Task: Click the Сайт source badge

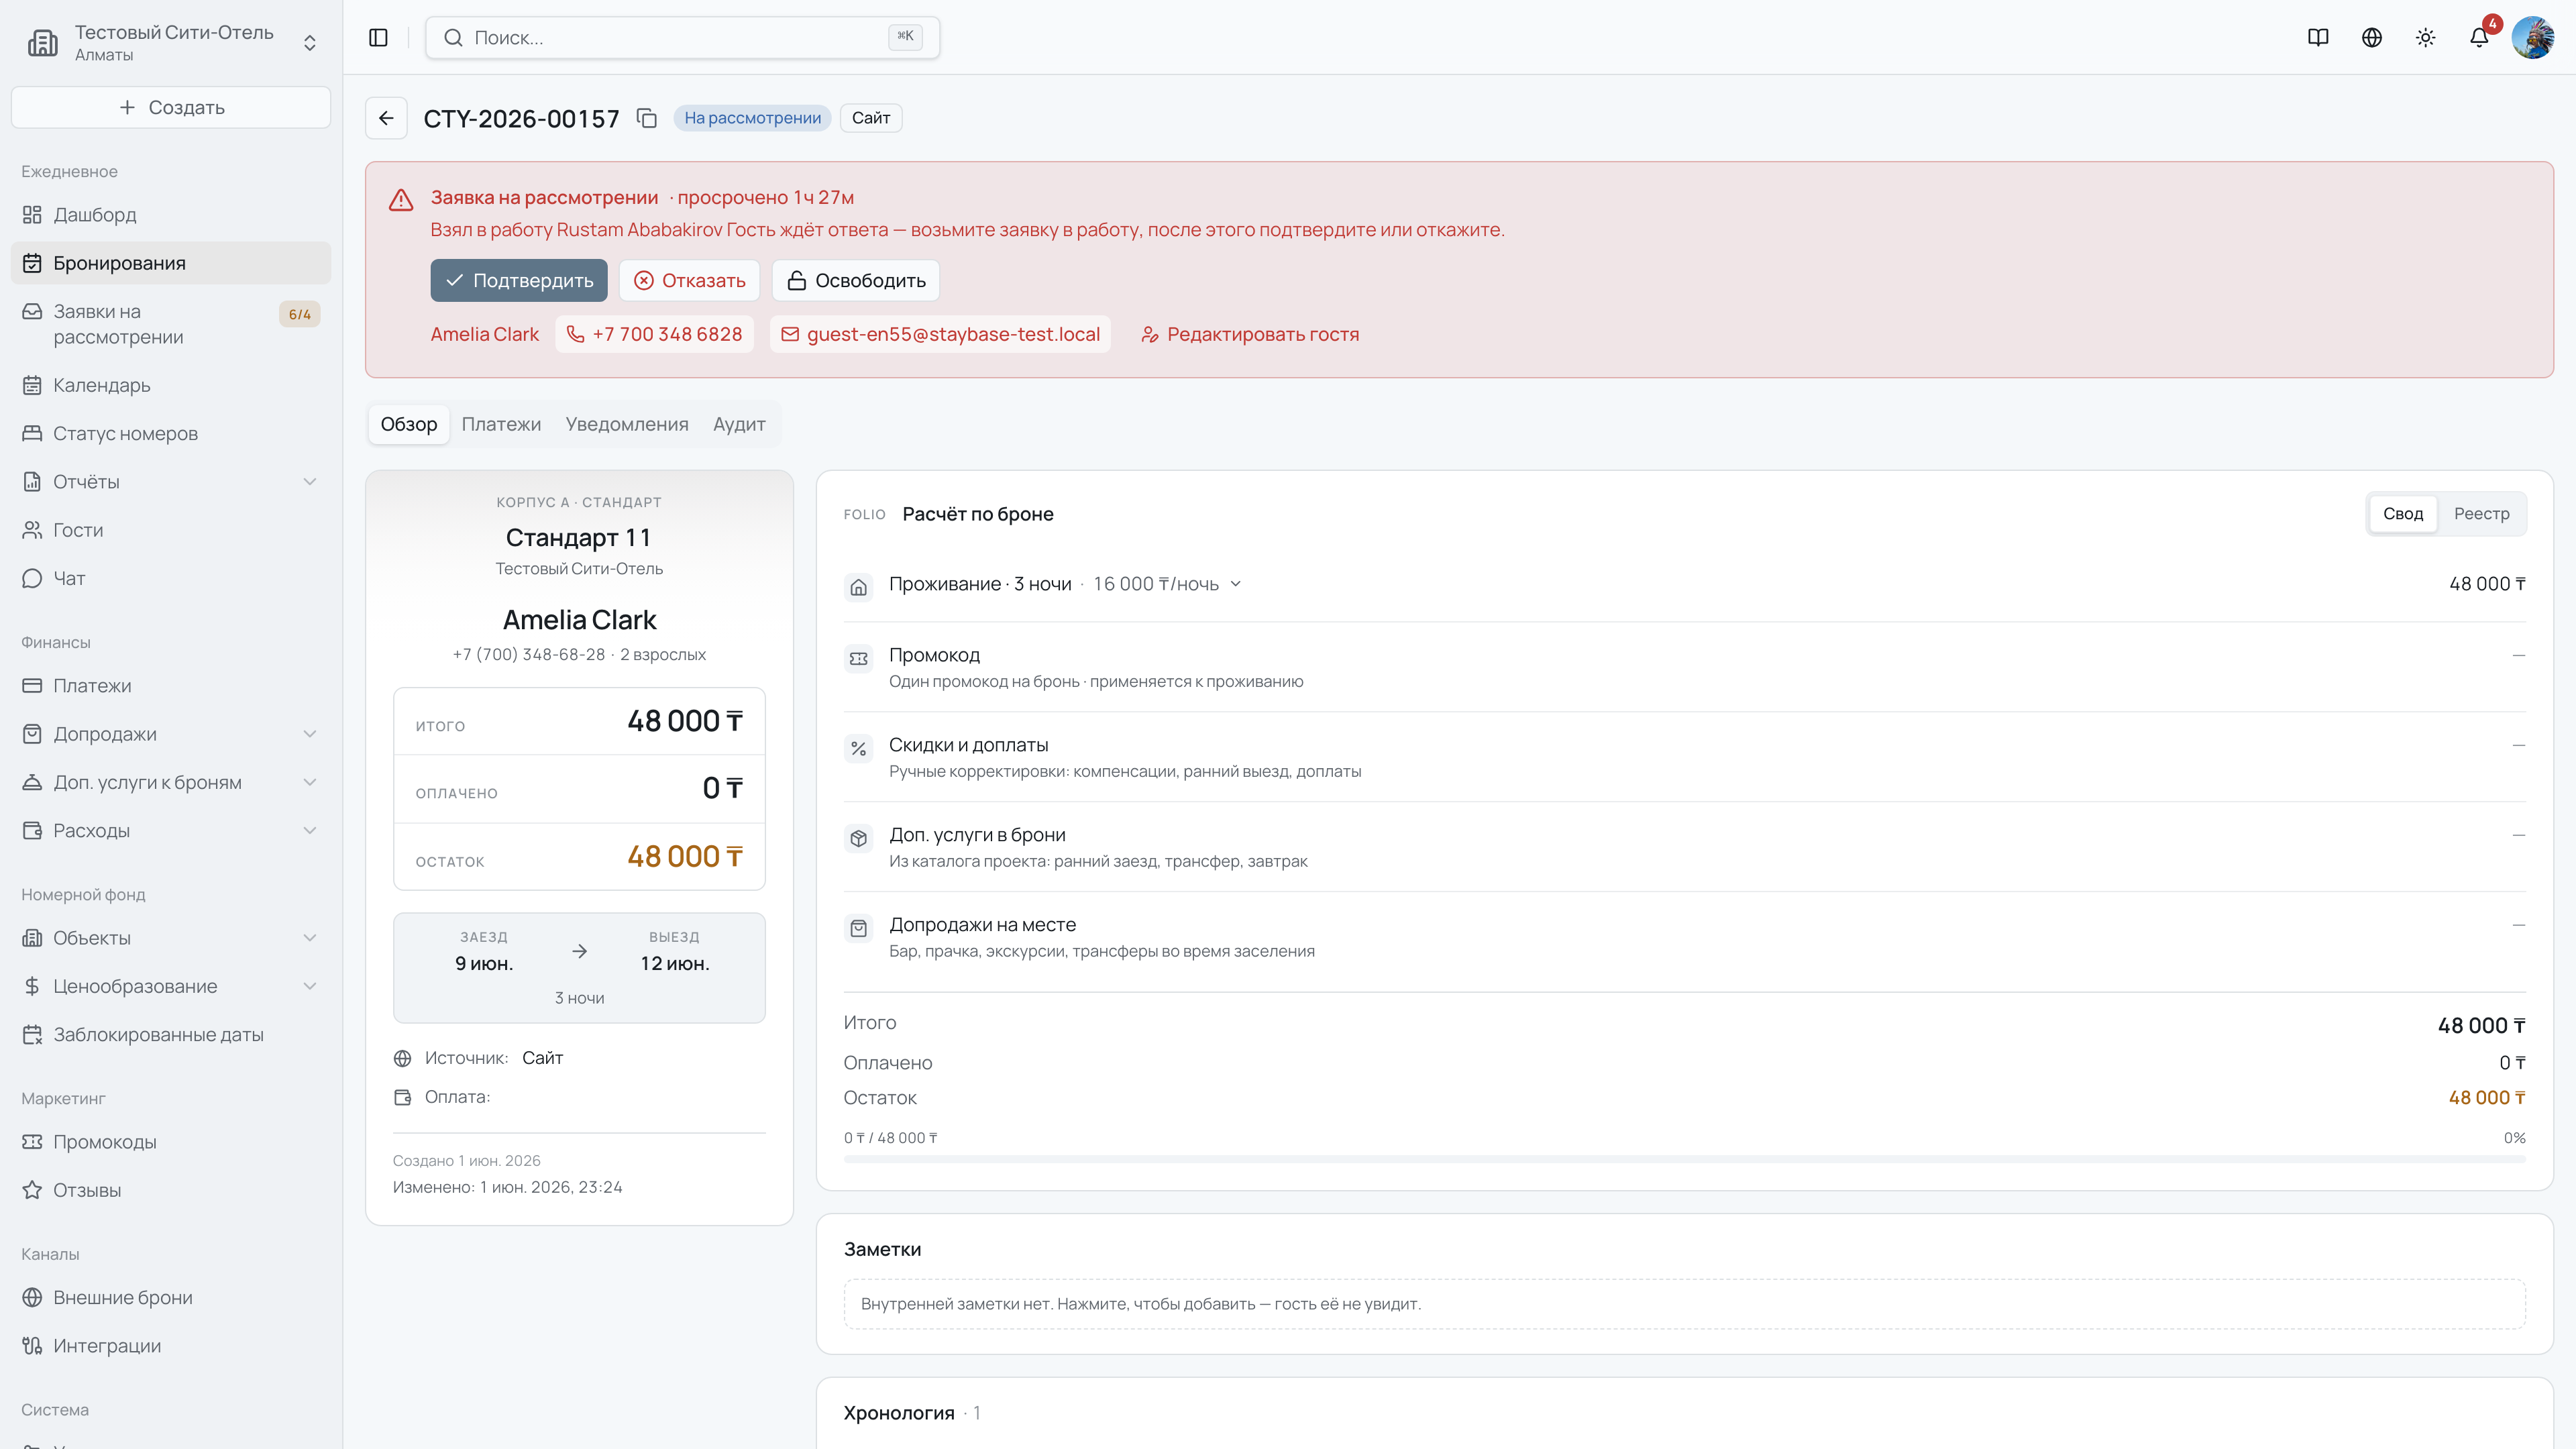Action: pos(871,118)
